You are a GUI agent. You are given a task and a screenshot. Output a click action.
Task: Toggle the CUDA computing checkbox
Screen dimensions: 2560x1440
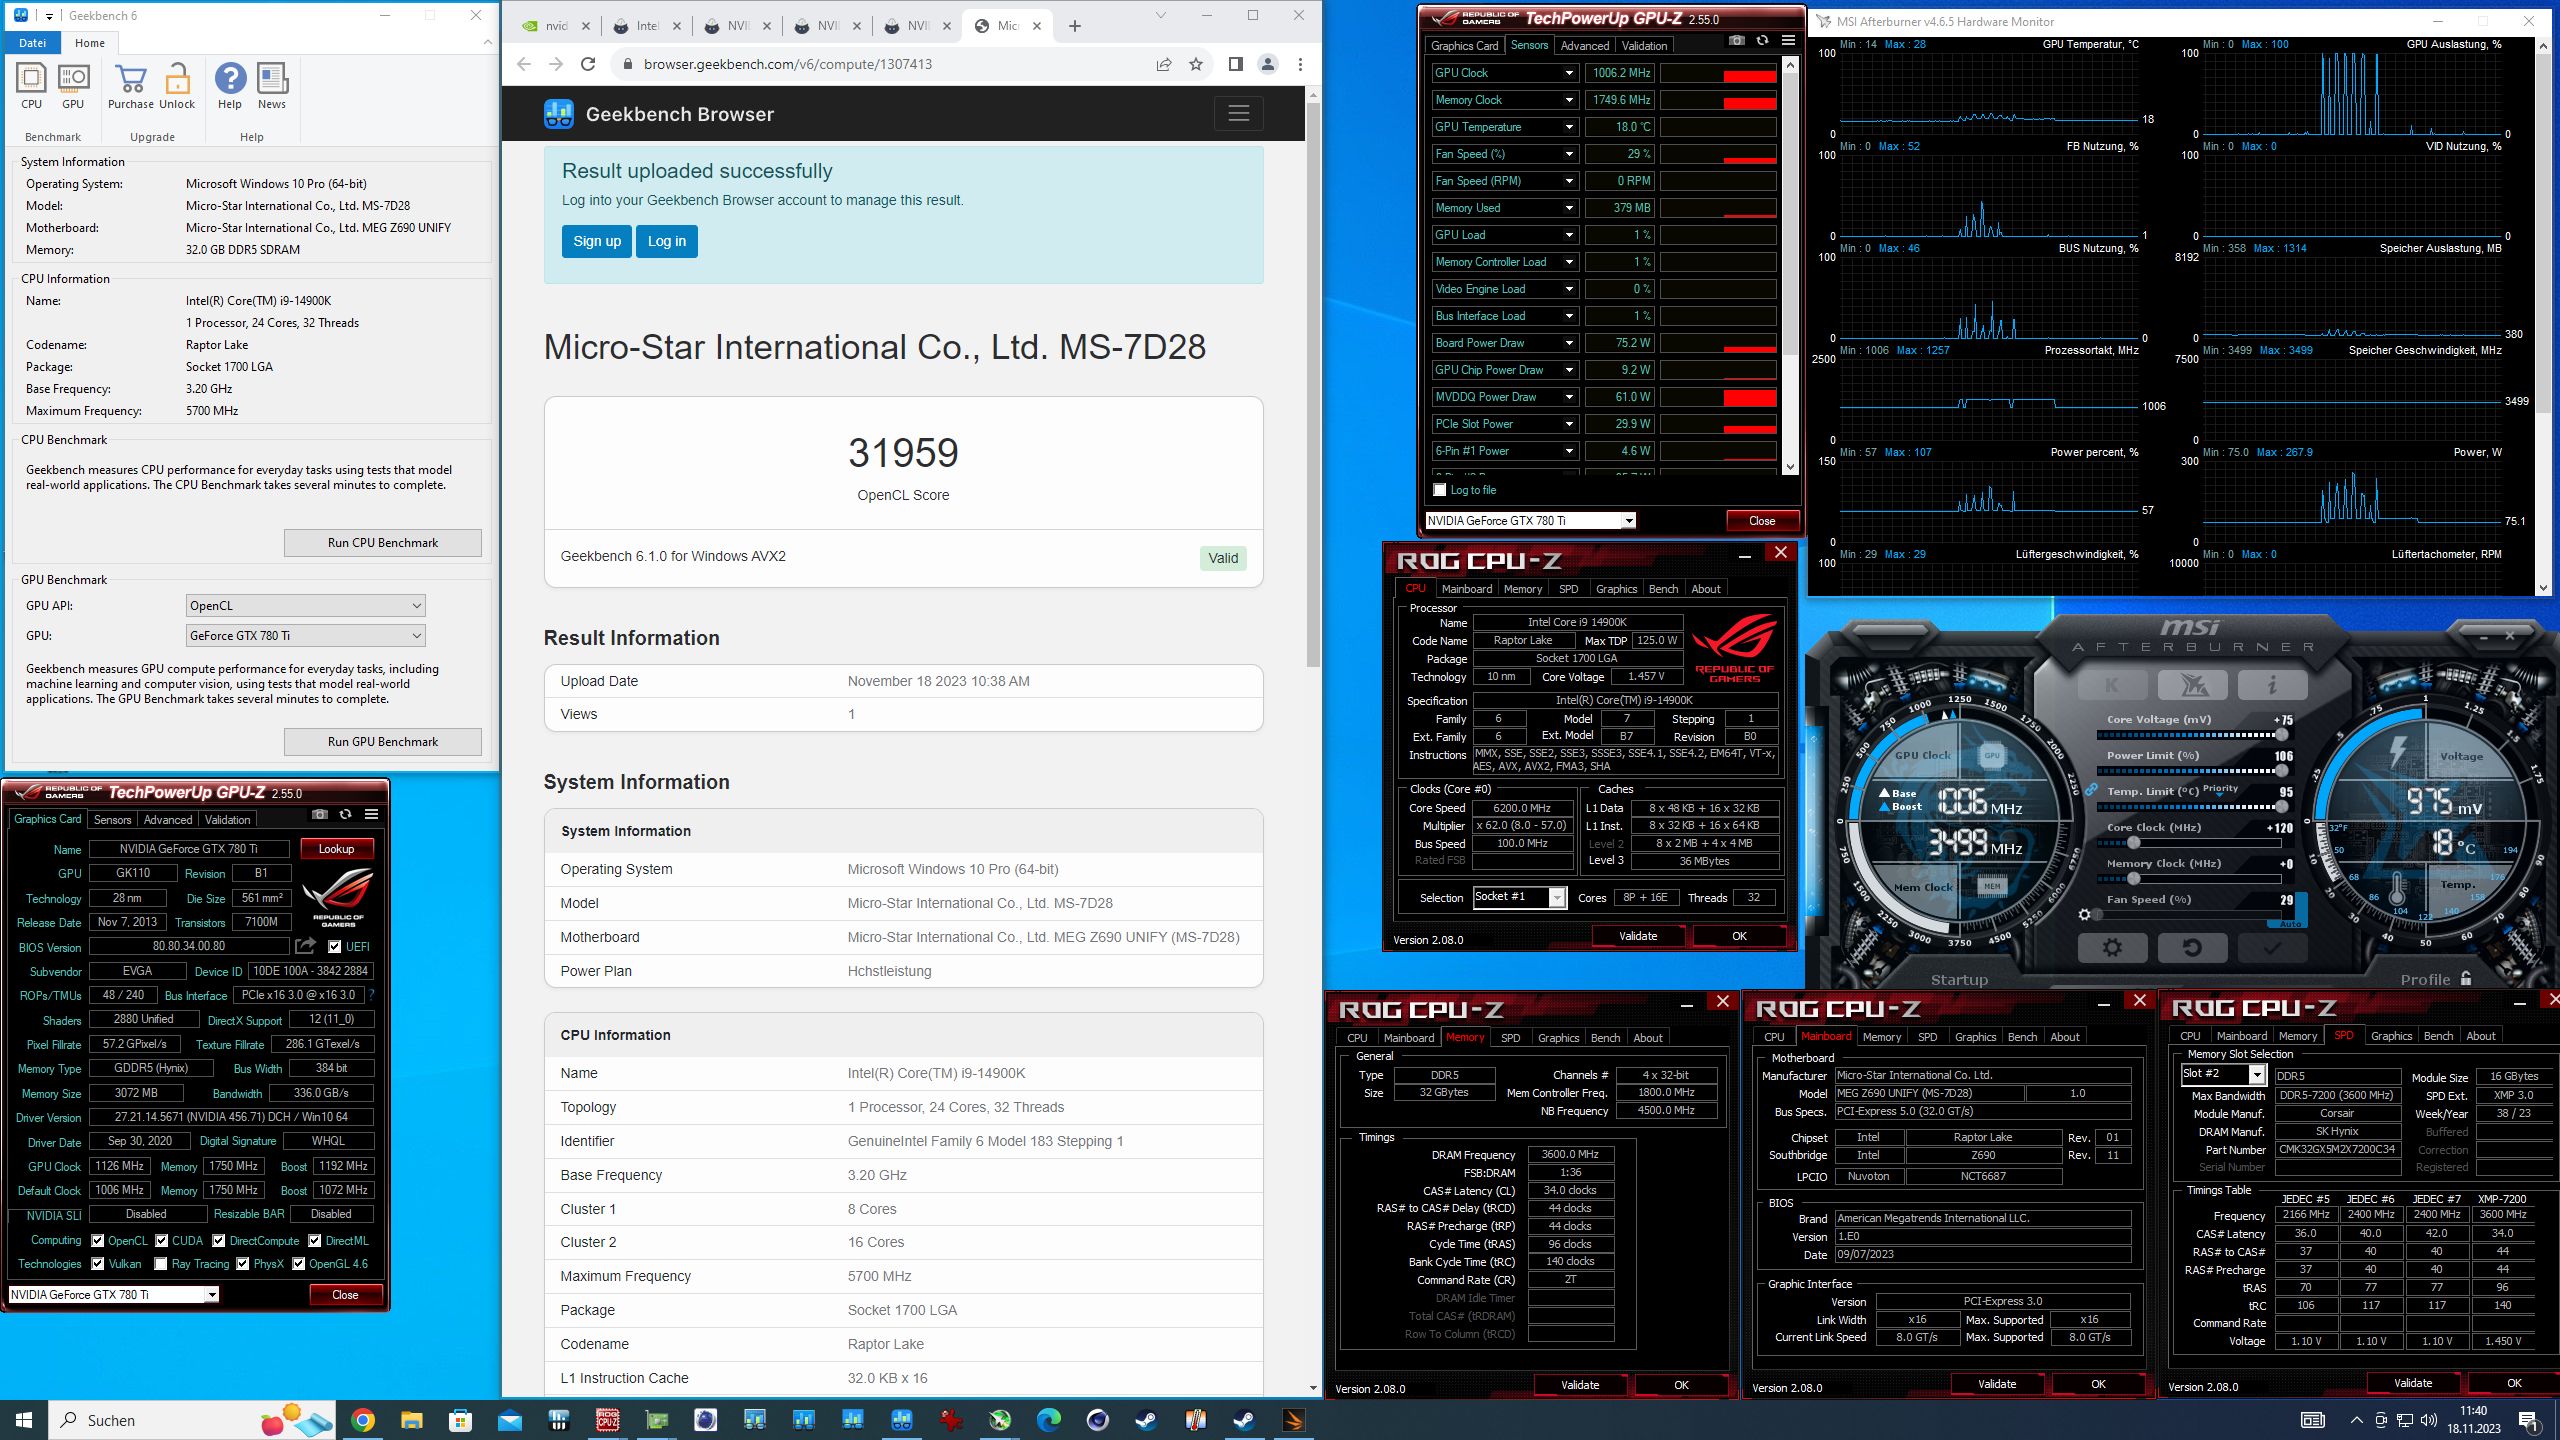[162, 1240]
